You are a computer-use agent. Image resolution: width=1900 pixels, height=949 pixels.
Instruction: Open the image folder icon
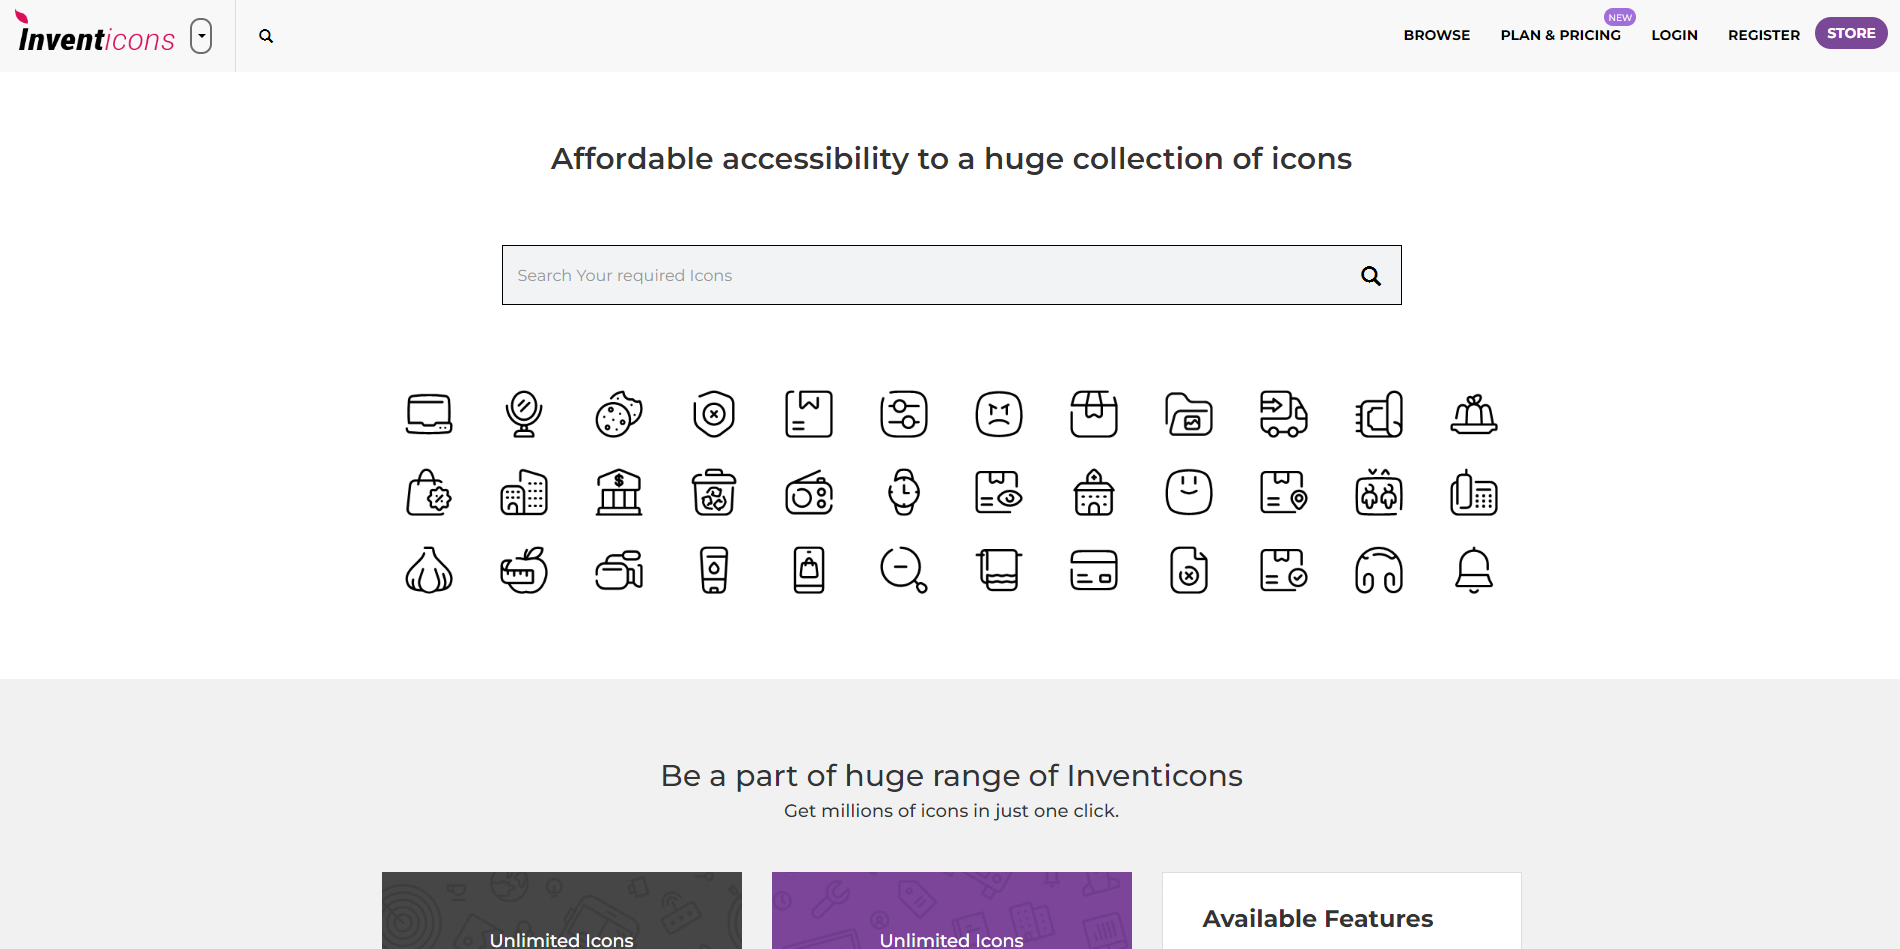tap(1189, 414)
